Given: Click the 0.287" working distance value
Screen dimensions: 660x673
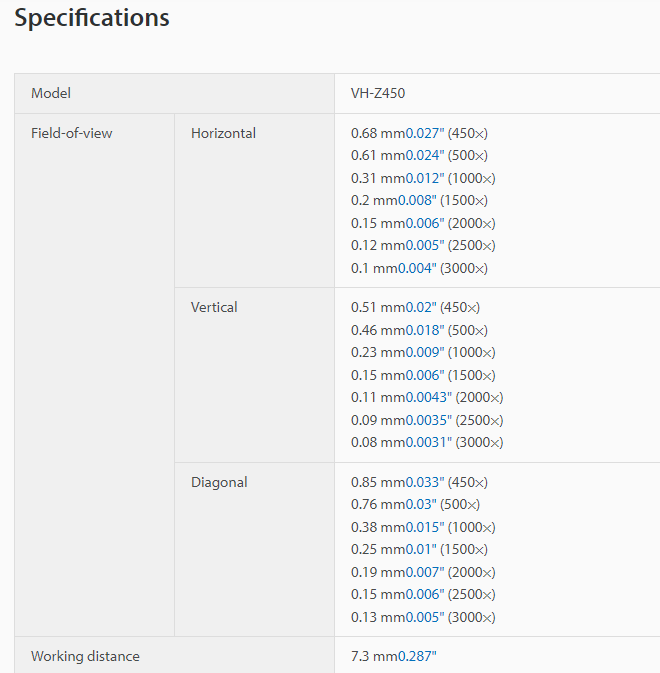Looking at the screenshot, I should click(x=417, y=656).
